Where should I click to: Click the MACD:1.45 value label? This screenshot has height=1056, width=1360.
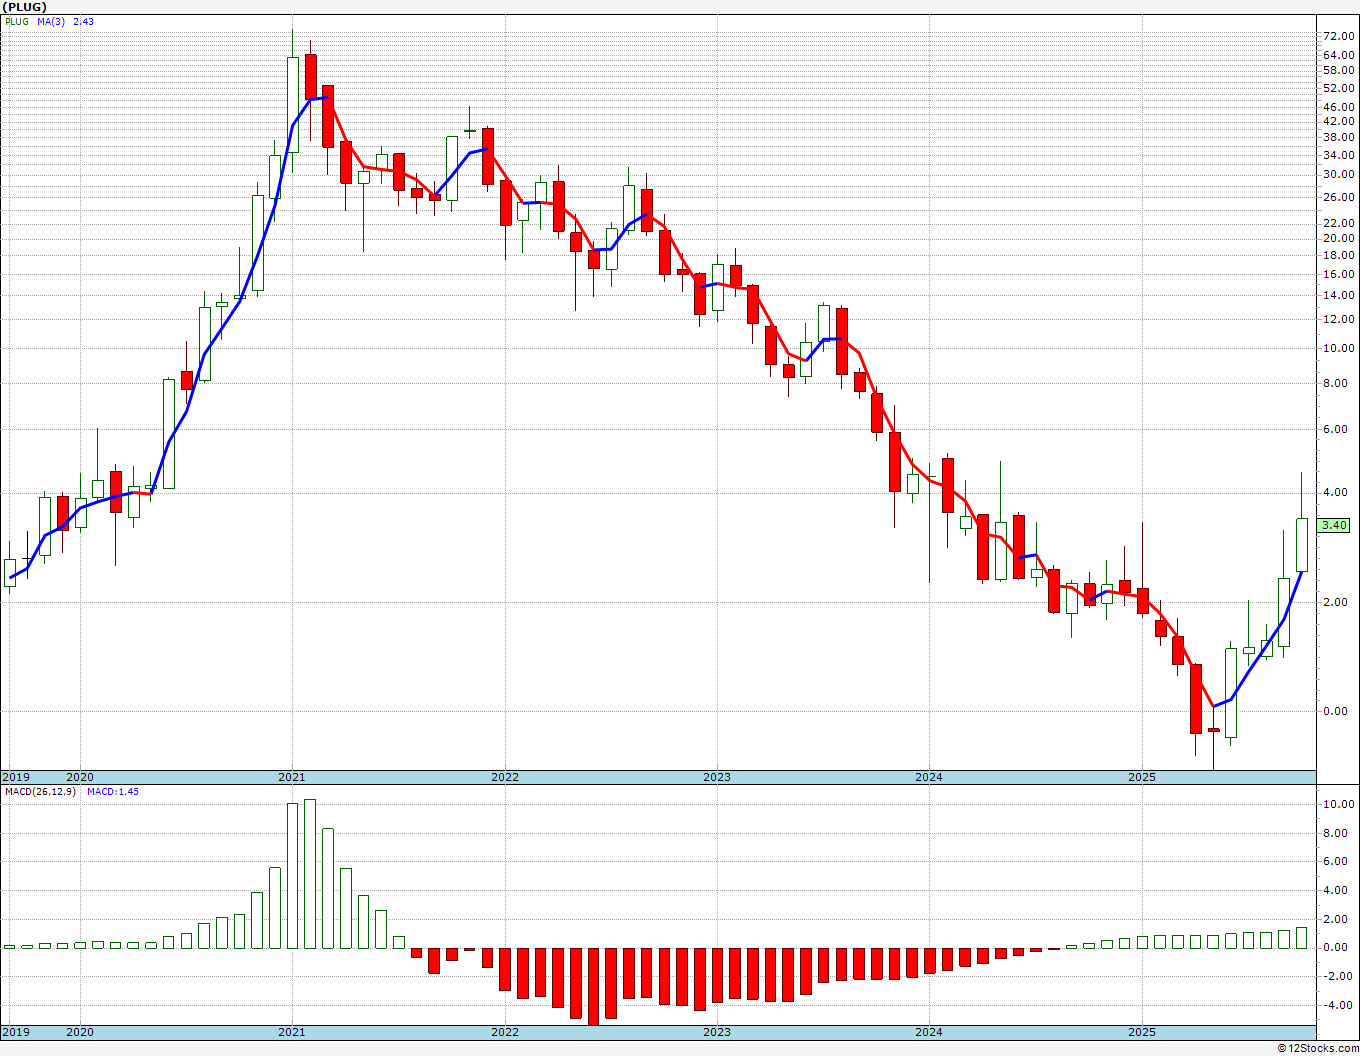pyautogui.click(x=113, y=791)
